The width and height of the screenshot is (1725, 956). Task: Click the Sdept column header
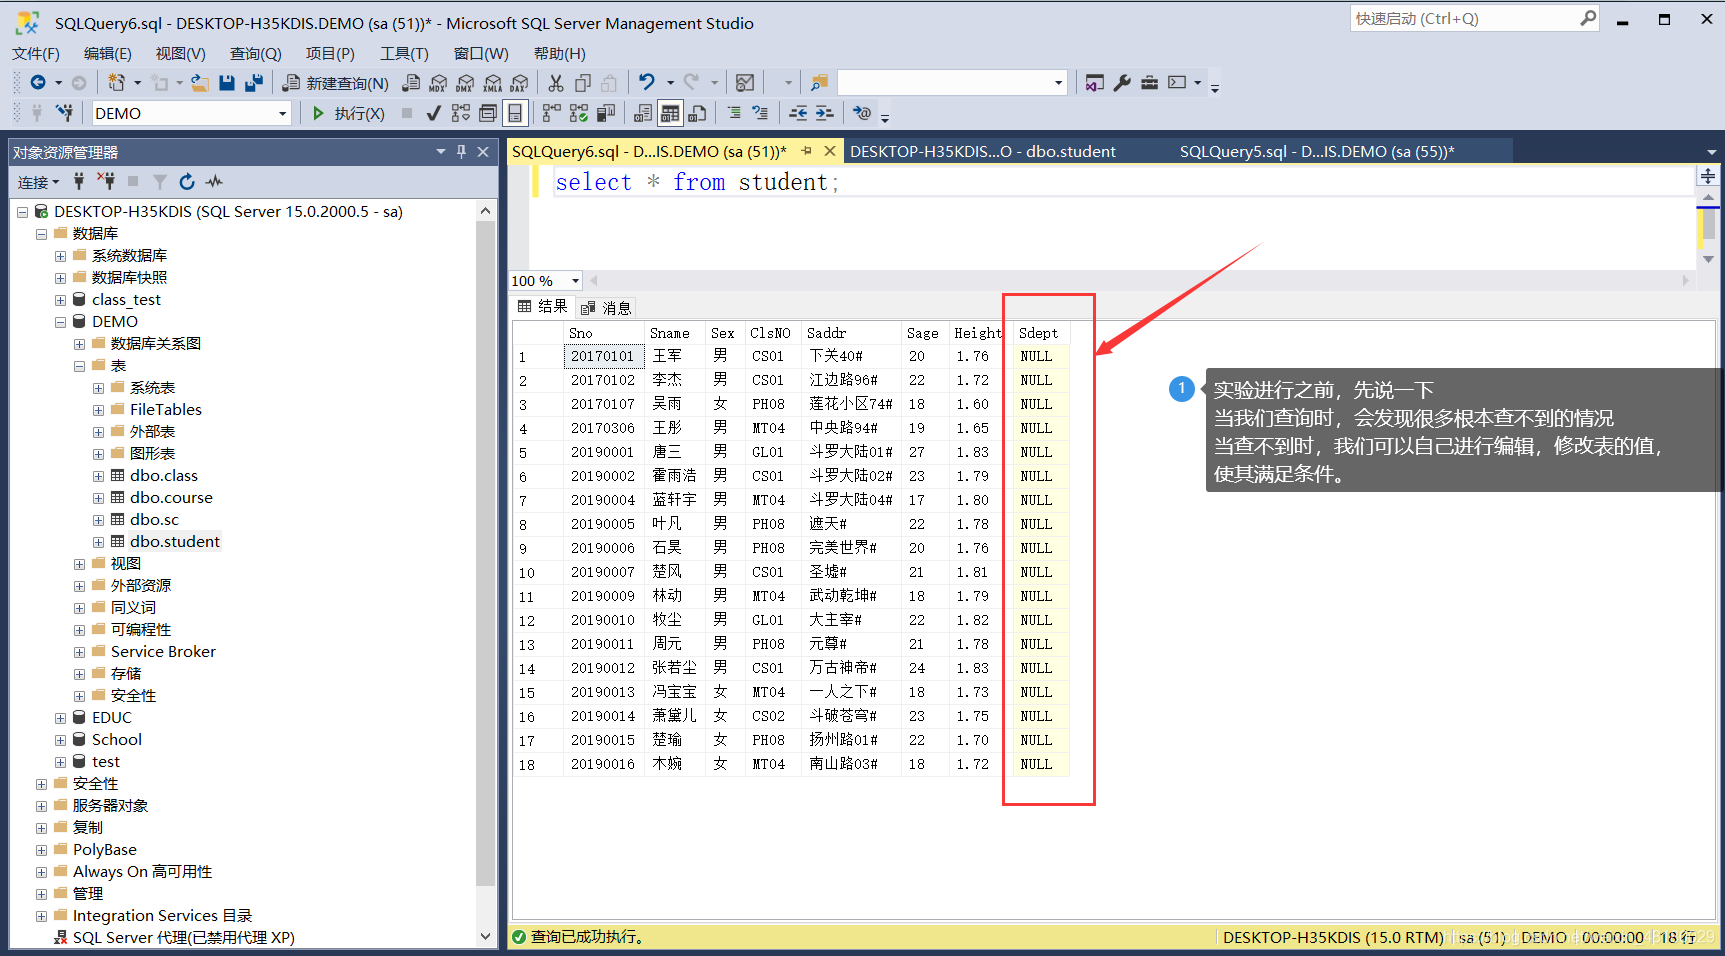point(1040,333)
